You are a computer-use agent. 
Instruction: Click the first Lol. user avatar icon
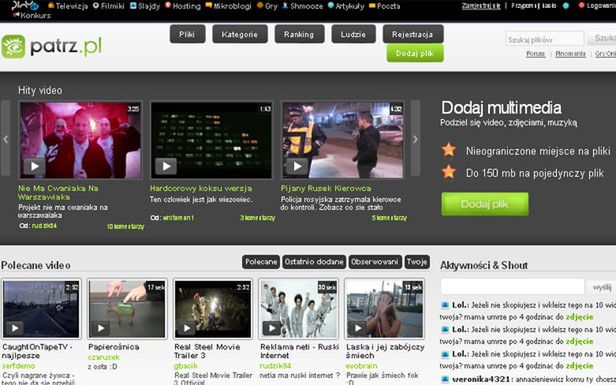point(445,304)
